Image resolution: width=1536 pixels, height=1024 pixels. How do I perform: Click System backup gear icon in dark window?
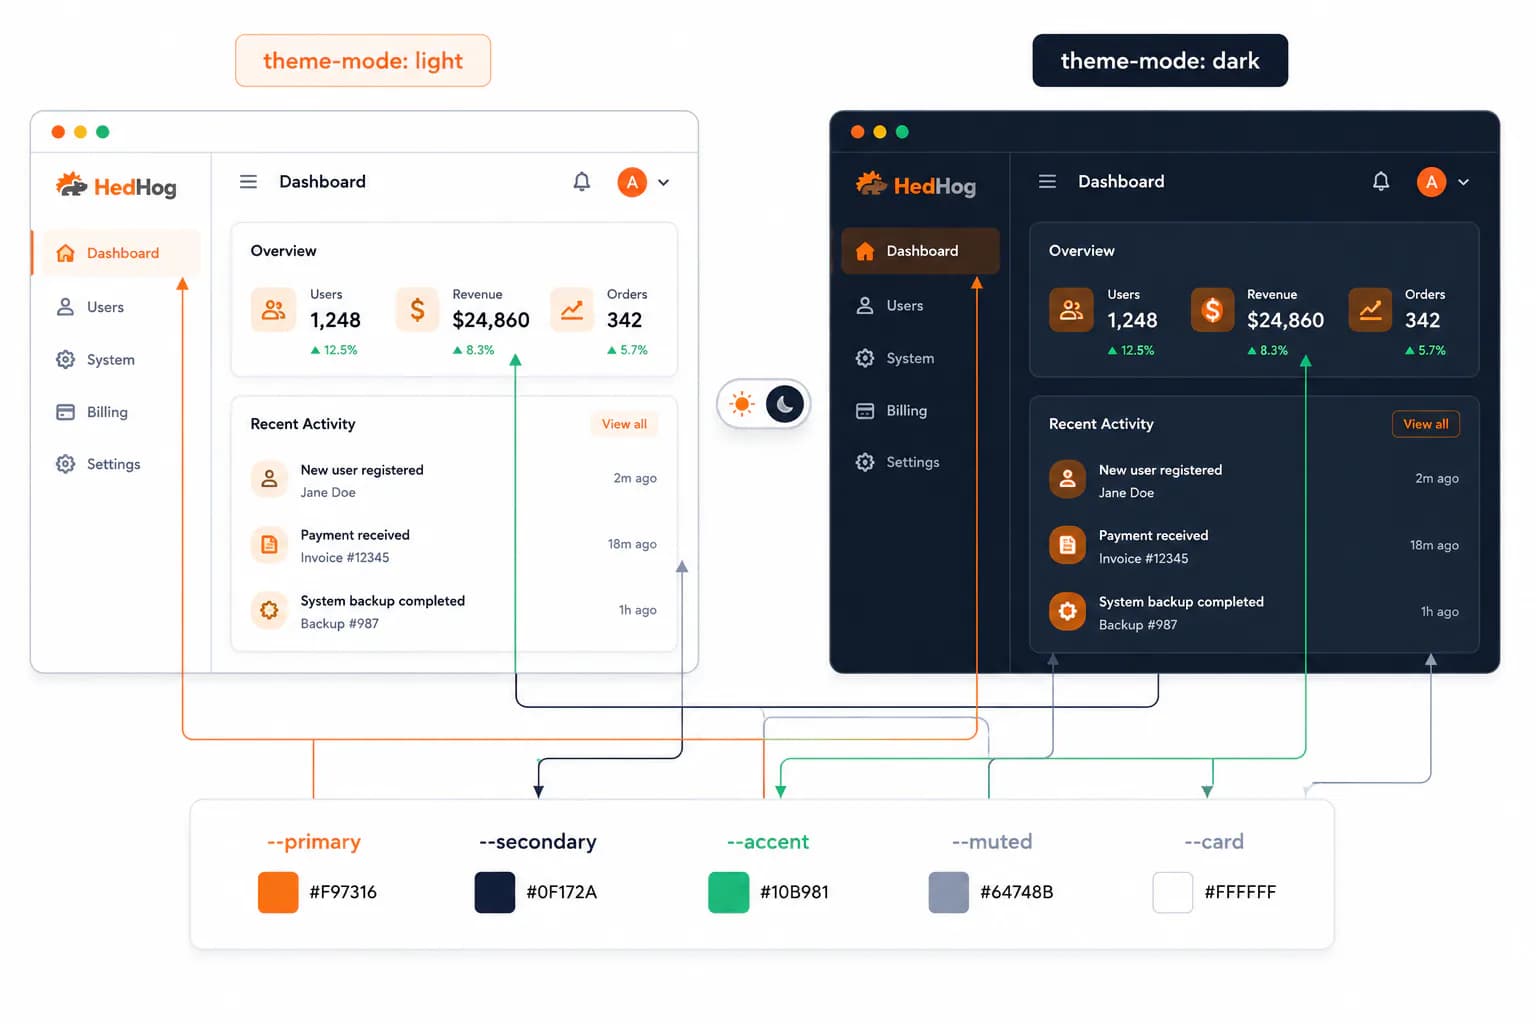tap(1067, 611)
